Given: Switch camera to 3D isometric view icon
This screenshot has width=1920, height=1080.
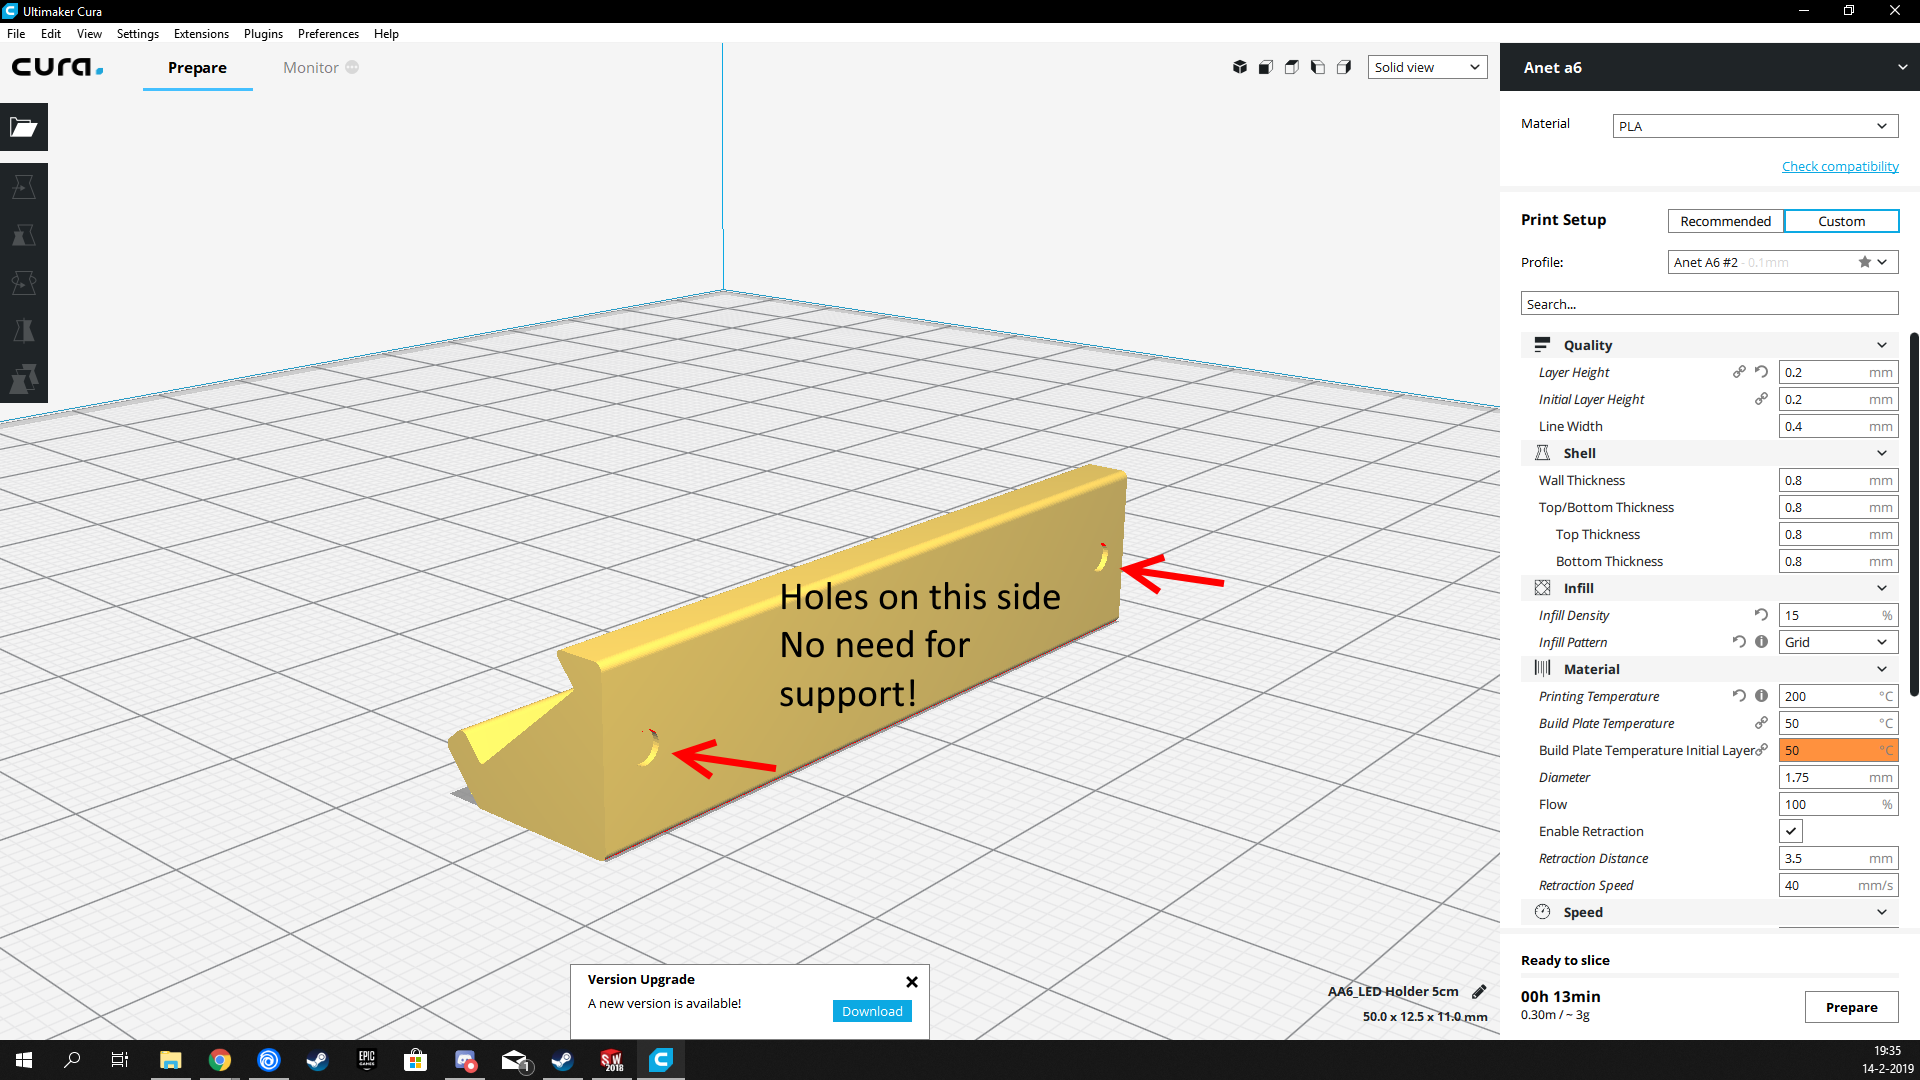Looking at the screenshot, I should (x=1240, y=67).
